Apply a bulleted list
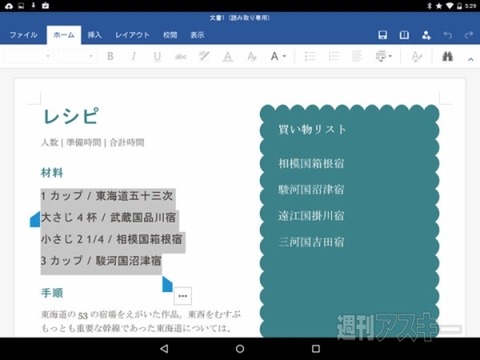This screenshot has width=480, height=360. click(x=310, y=56)
